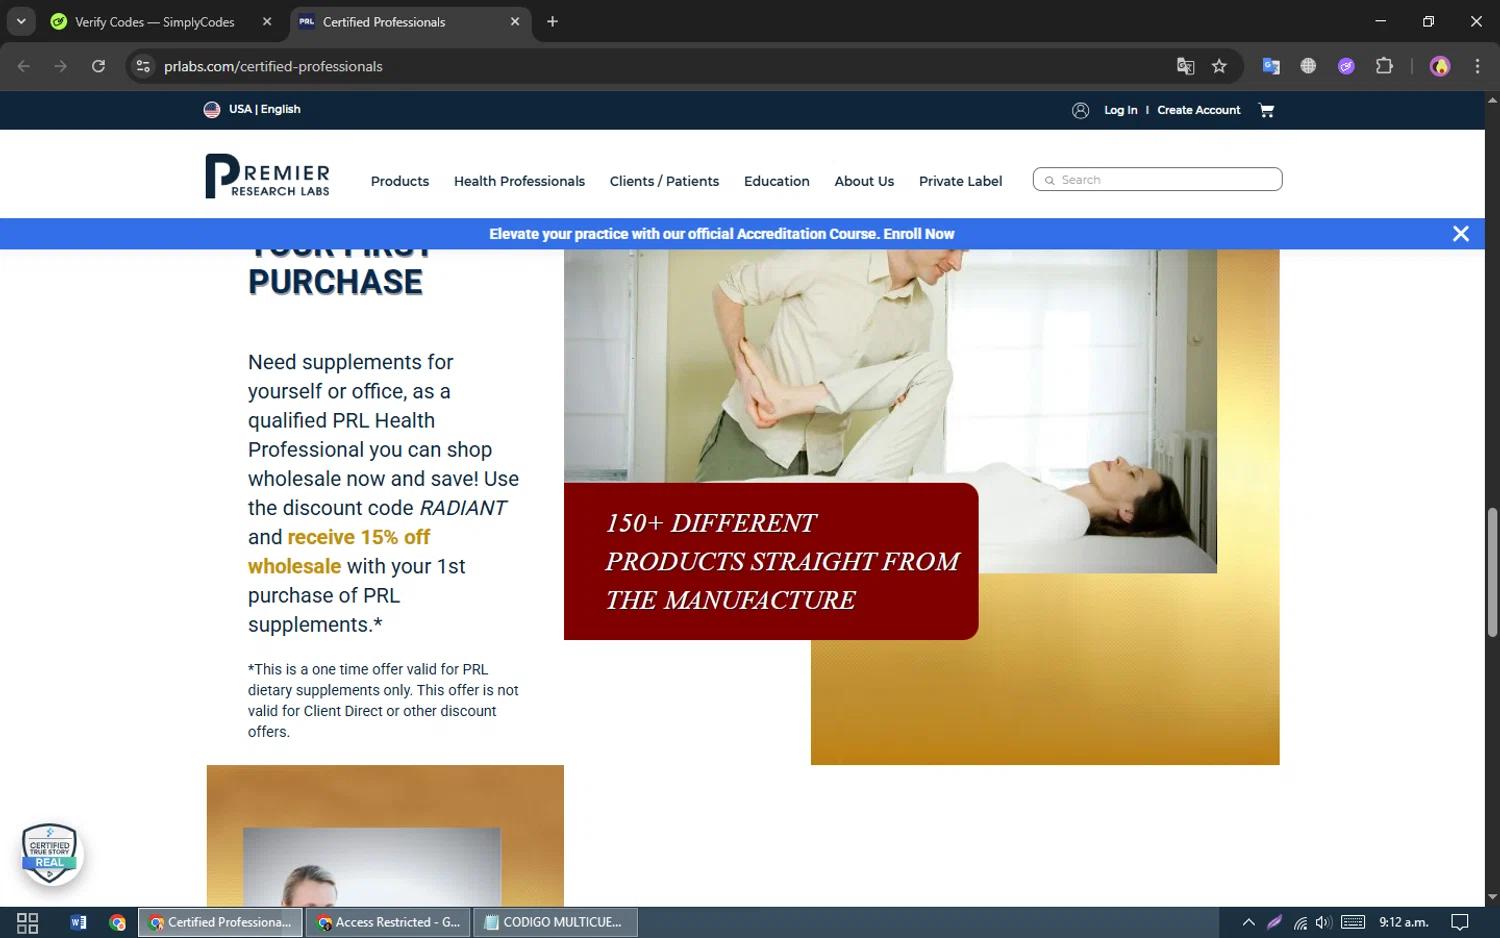Open the globe extension icon

click(1308, 66)
